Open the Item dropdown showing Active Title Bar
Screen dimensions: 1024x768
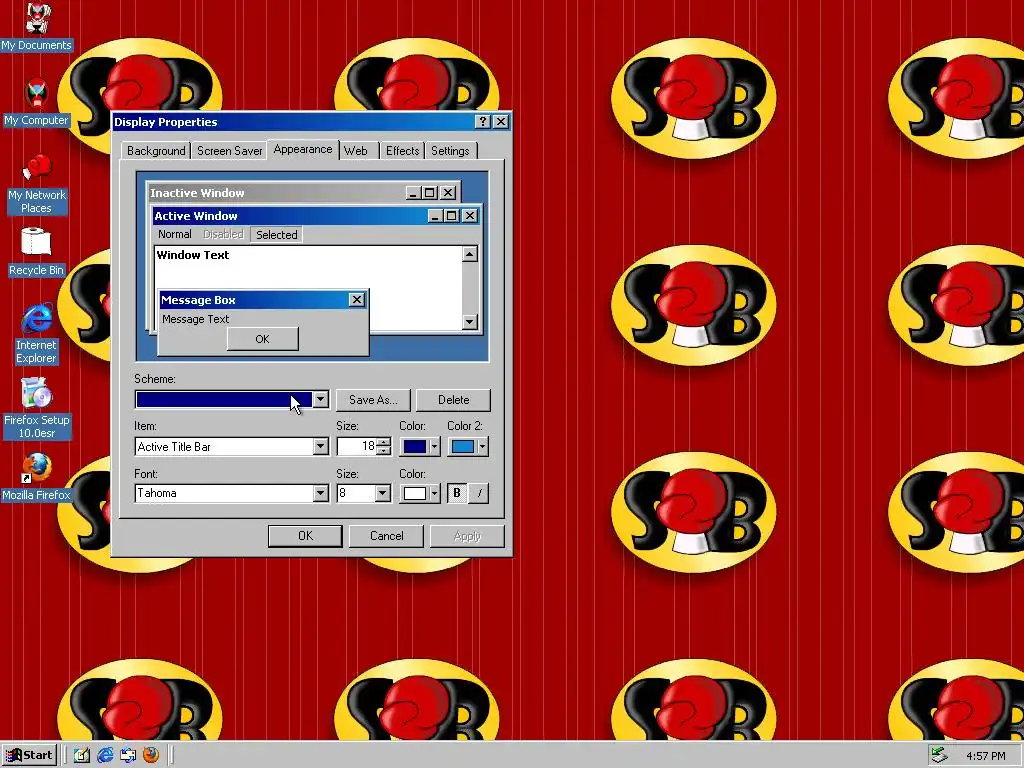(x=320, y=446)
